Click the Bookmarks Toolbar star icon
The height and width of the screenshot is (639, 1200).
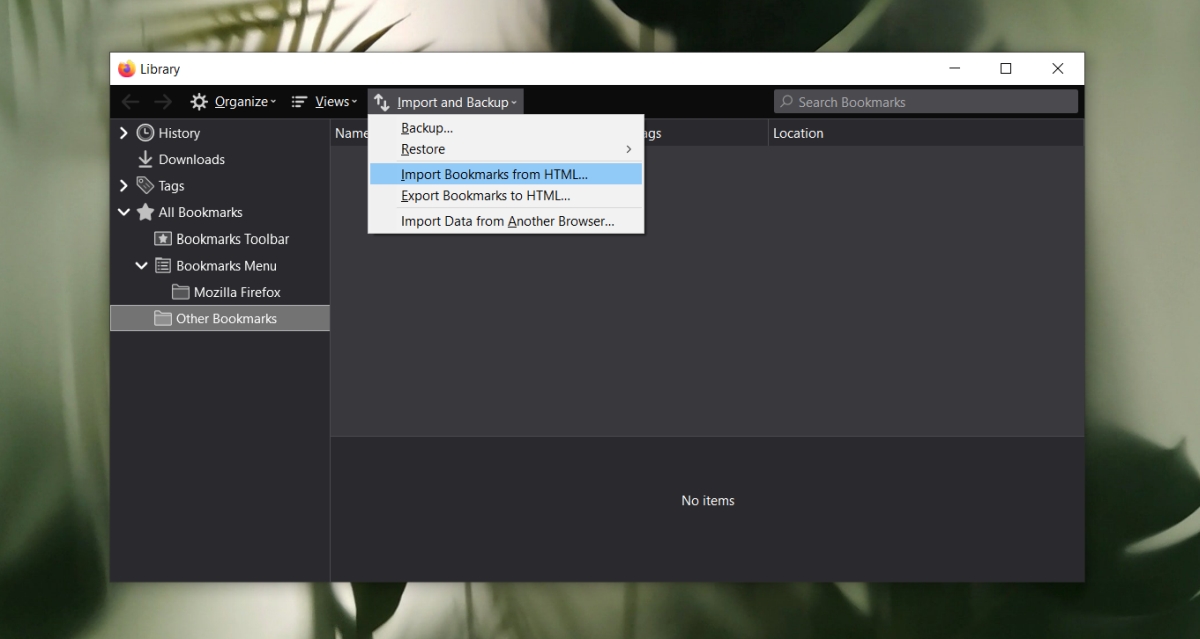click(163, 238)
